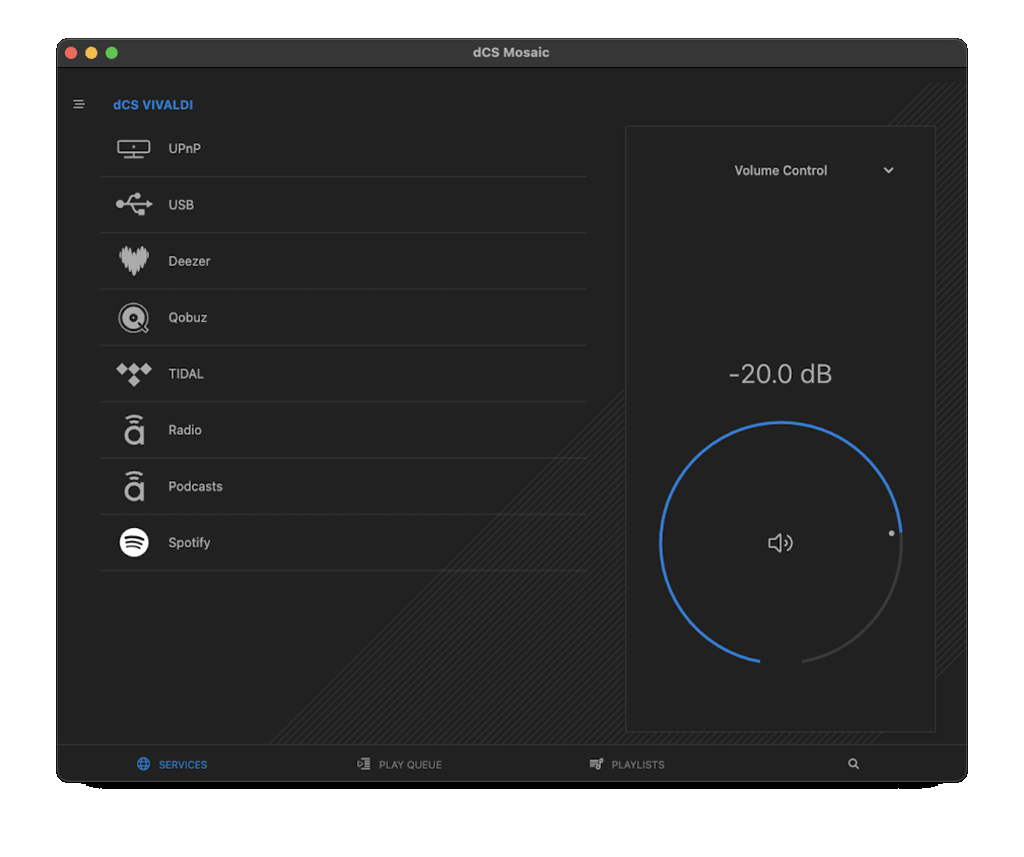Click the search magnifier icon
The height and width of the screenshot is (857, 1024).
853,764
